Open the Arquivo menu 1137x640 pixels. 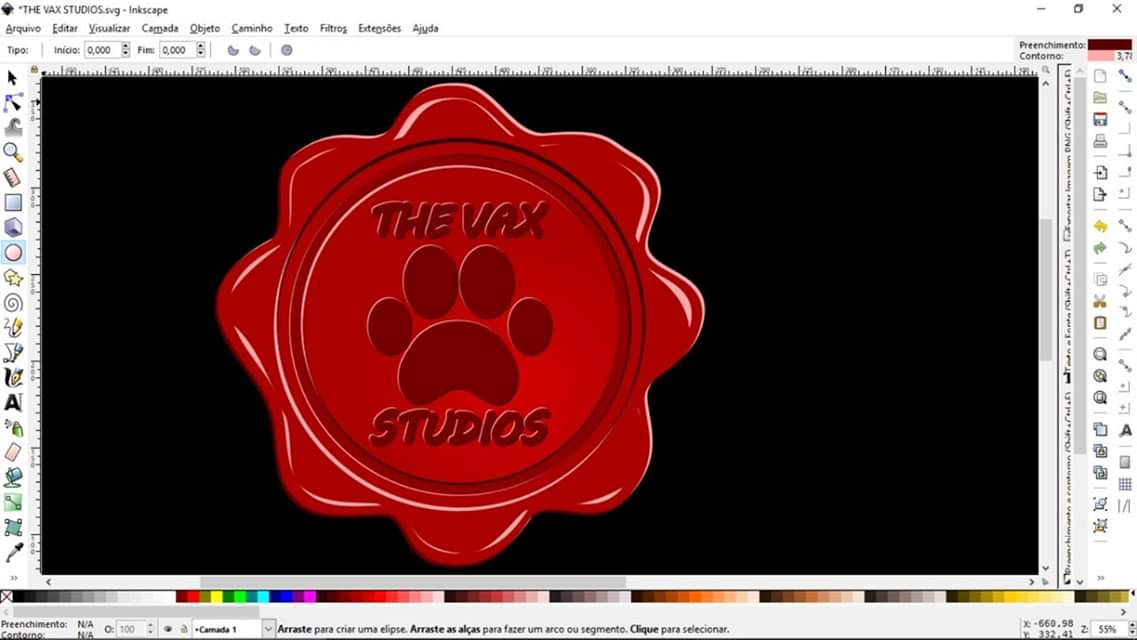(x=23, y=28)
